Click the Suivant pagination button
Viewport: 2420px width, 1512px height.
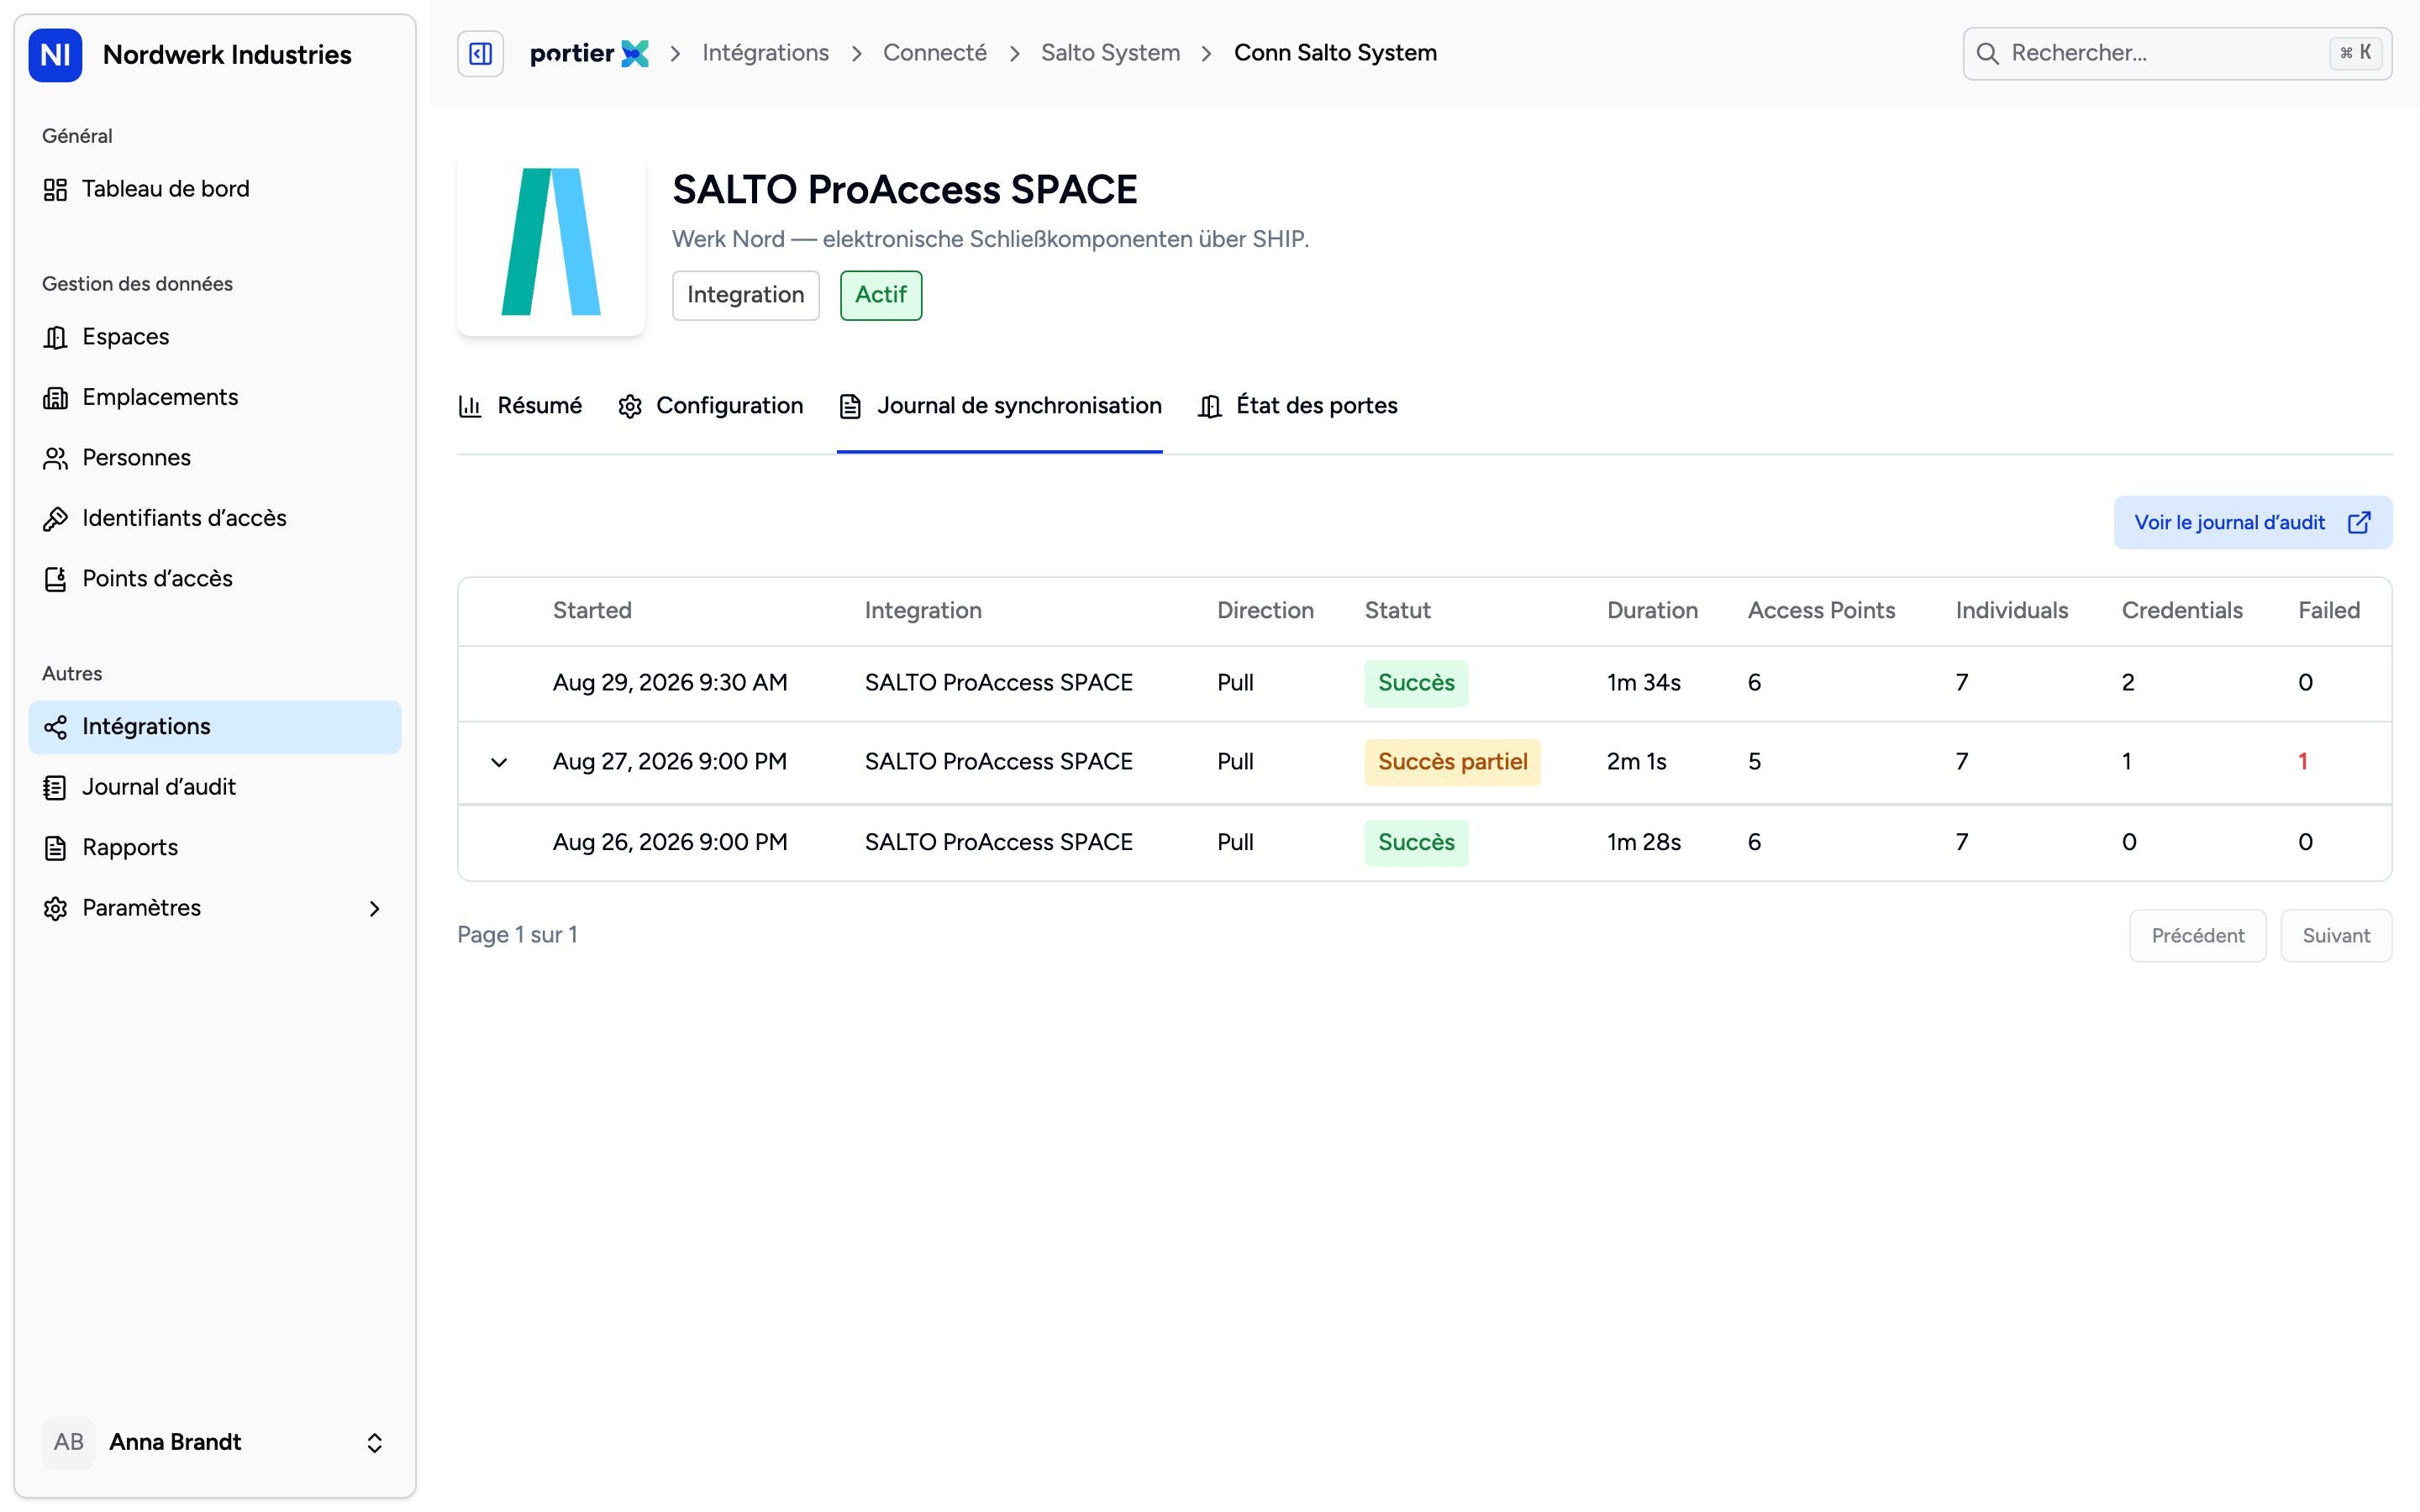[x=2336, y=936]
